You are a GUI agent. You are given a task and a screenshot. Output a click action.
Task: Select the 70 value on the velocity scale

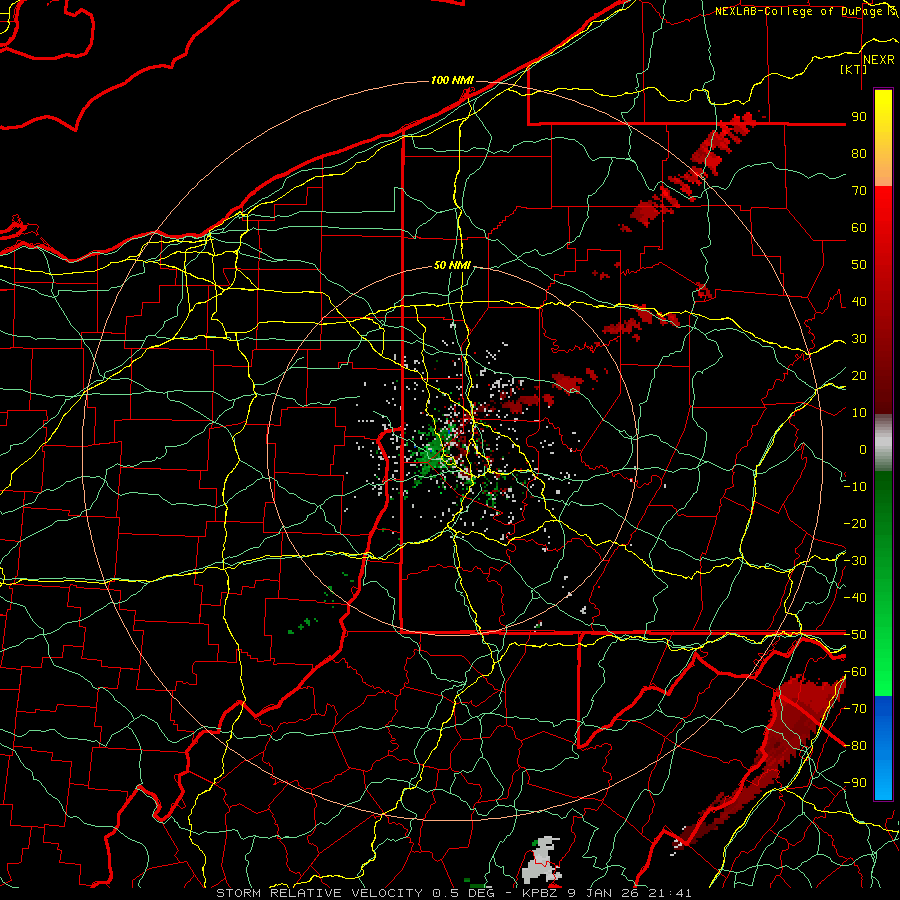click(x=859, y=191)
